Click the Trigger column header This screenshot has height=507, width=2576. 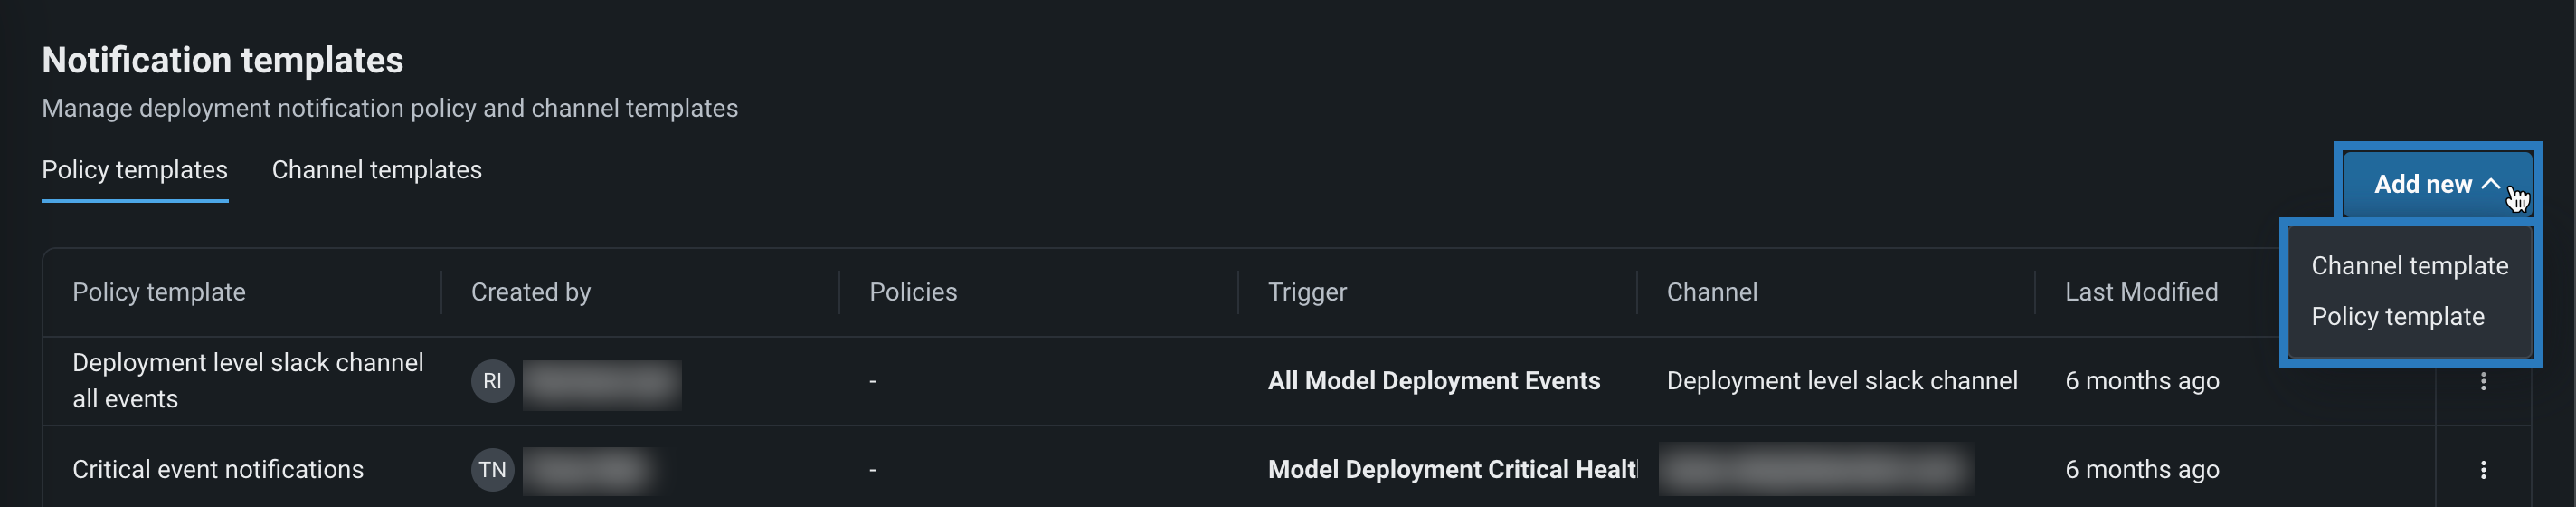point(1307,292)
